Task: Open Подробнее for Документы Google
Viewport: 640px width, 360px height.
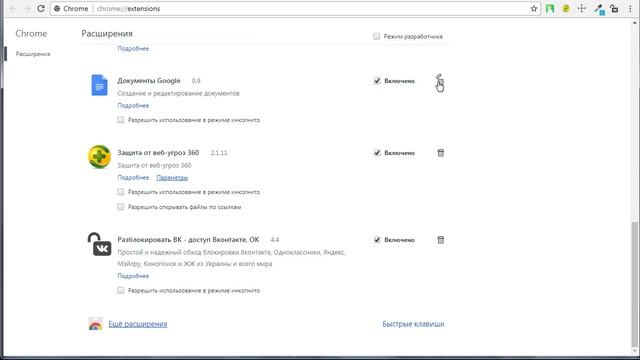Action: (x=133, y=105)
